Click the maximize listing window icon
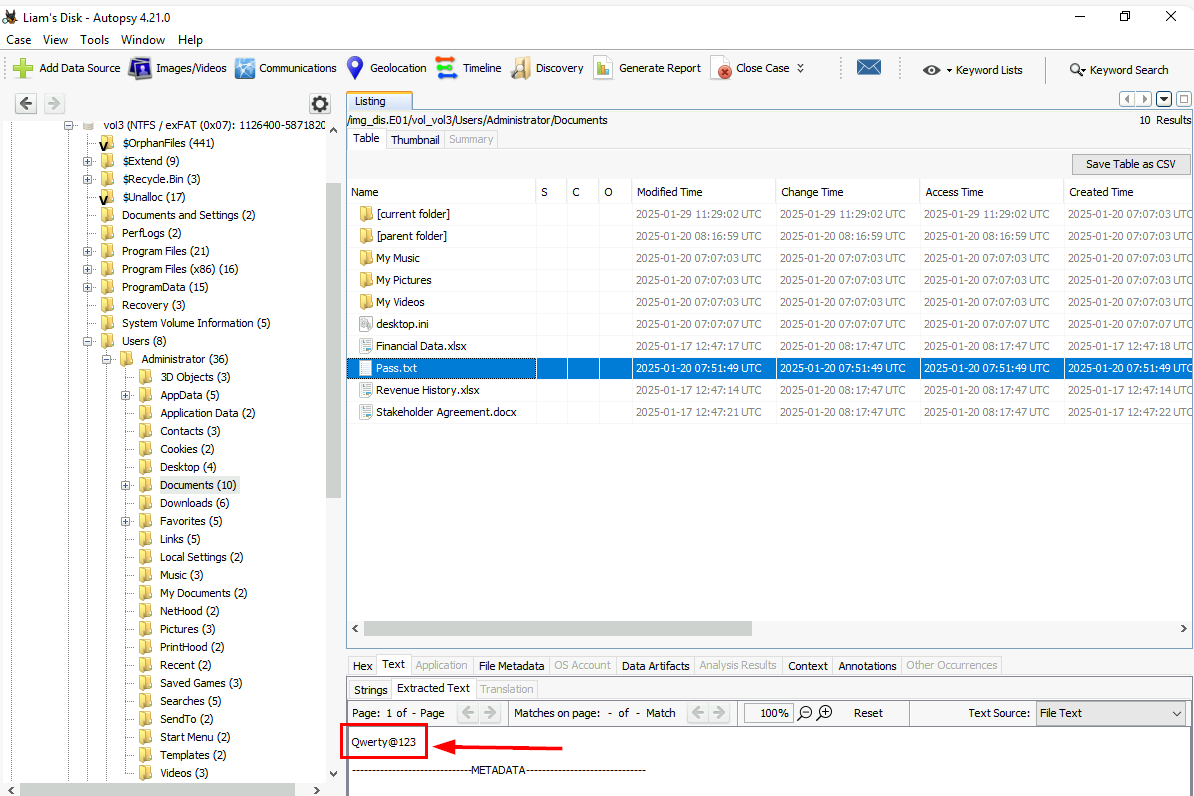The image size is (1194, 796). [1183, 99]
